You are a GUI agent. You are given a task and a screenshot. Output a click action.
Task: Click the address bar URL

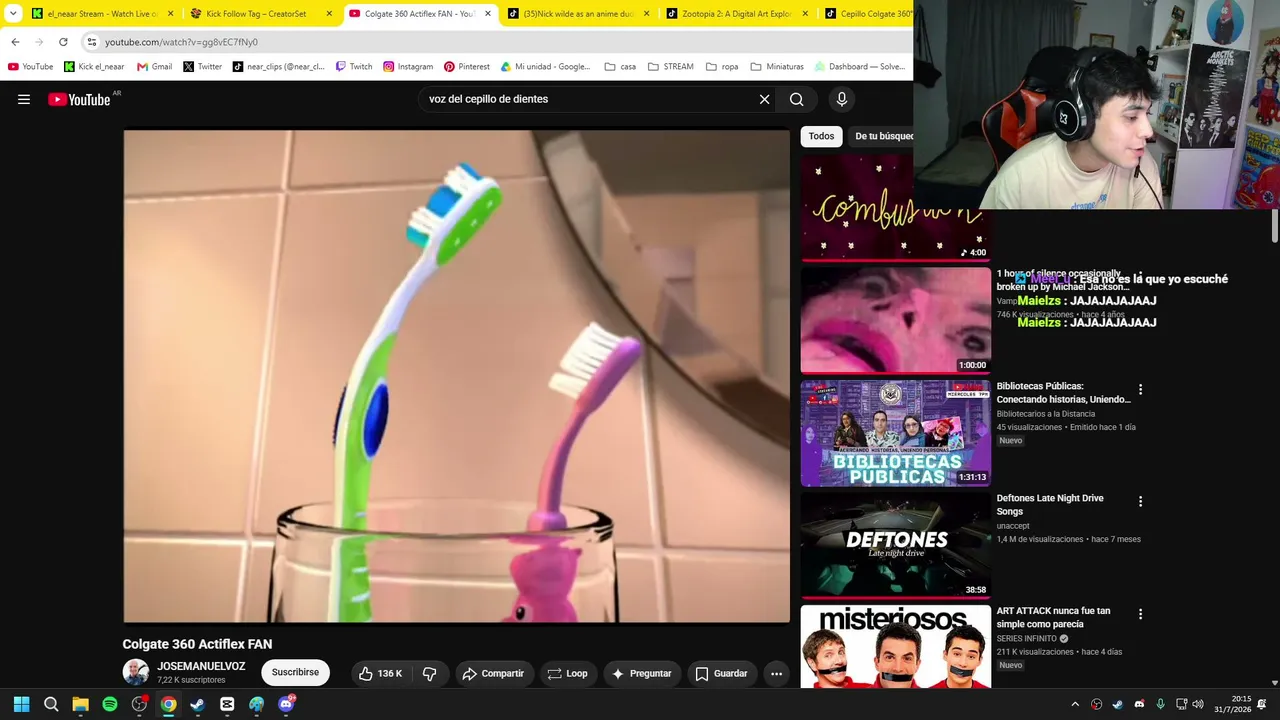182,42
